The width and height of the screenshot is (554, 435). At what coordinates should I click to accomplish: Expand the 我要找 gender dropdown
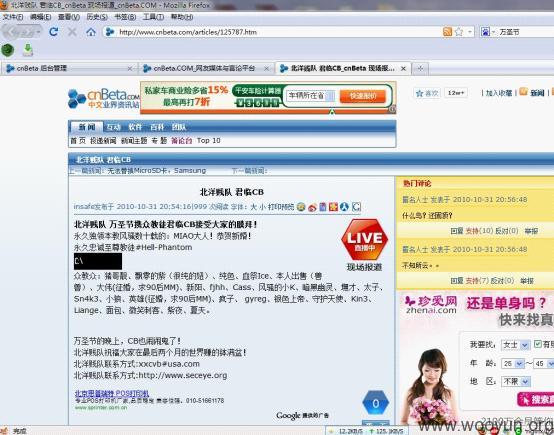pos(515,345)
